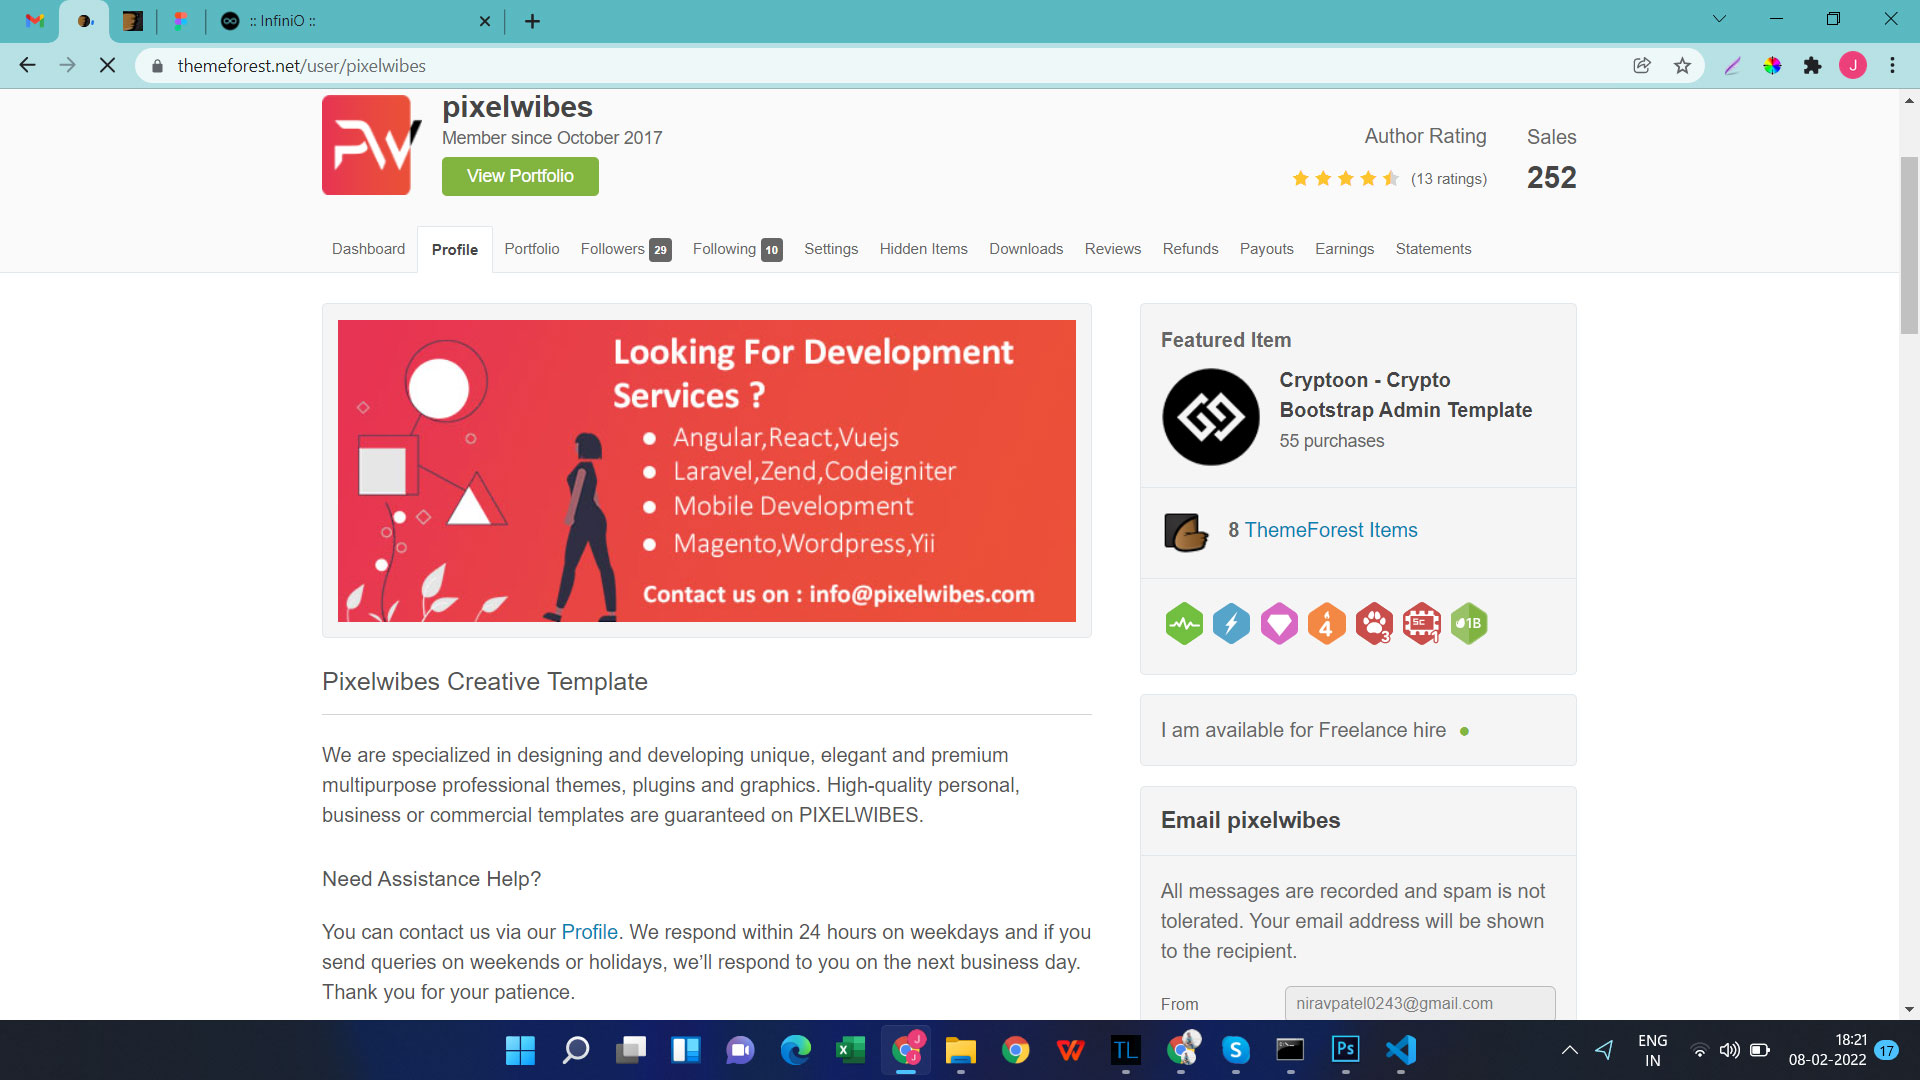
Task: Click the Cryptoon featured item logo
Action: pyautogui.click(x=1210, y=417)
